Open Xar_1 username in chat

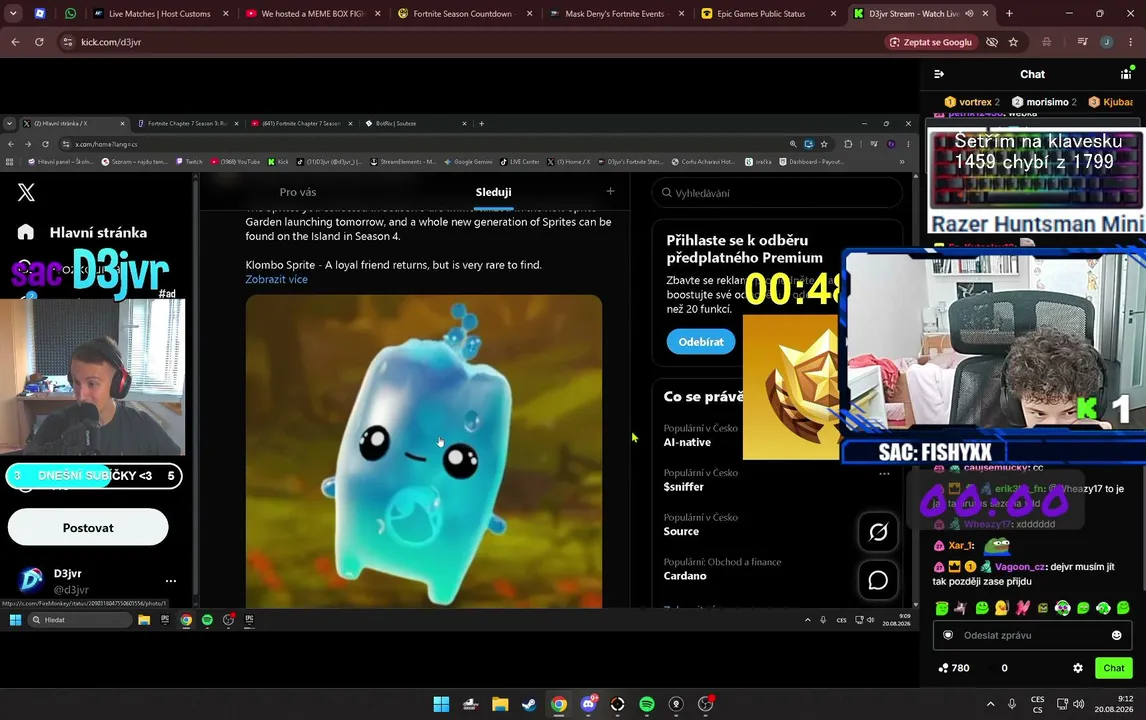pos(960,545)
